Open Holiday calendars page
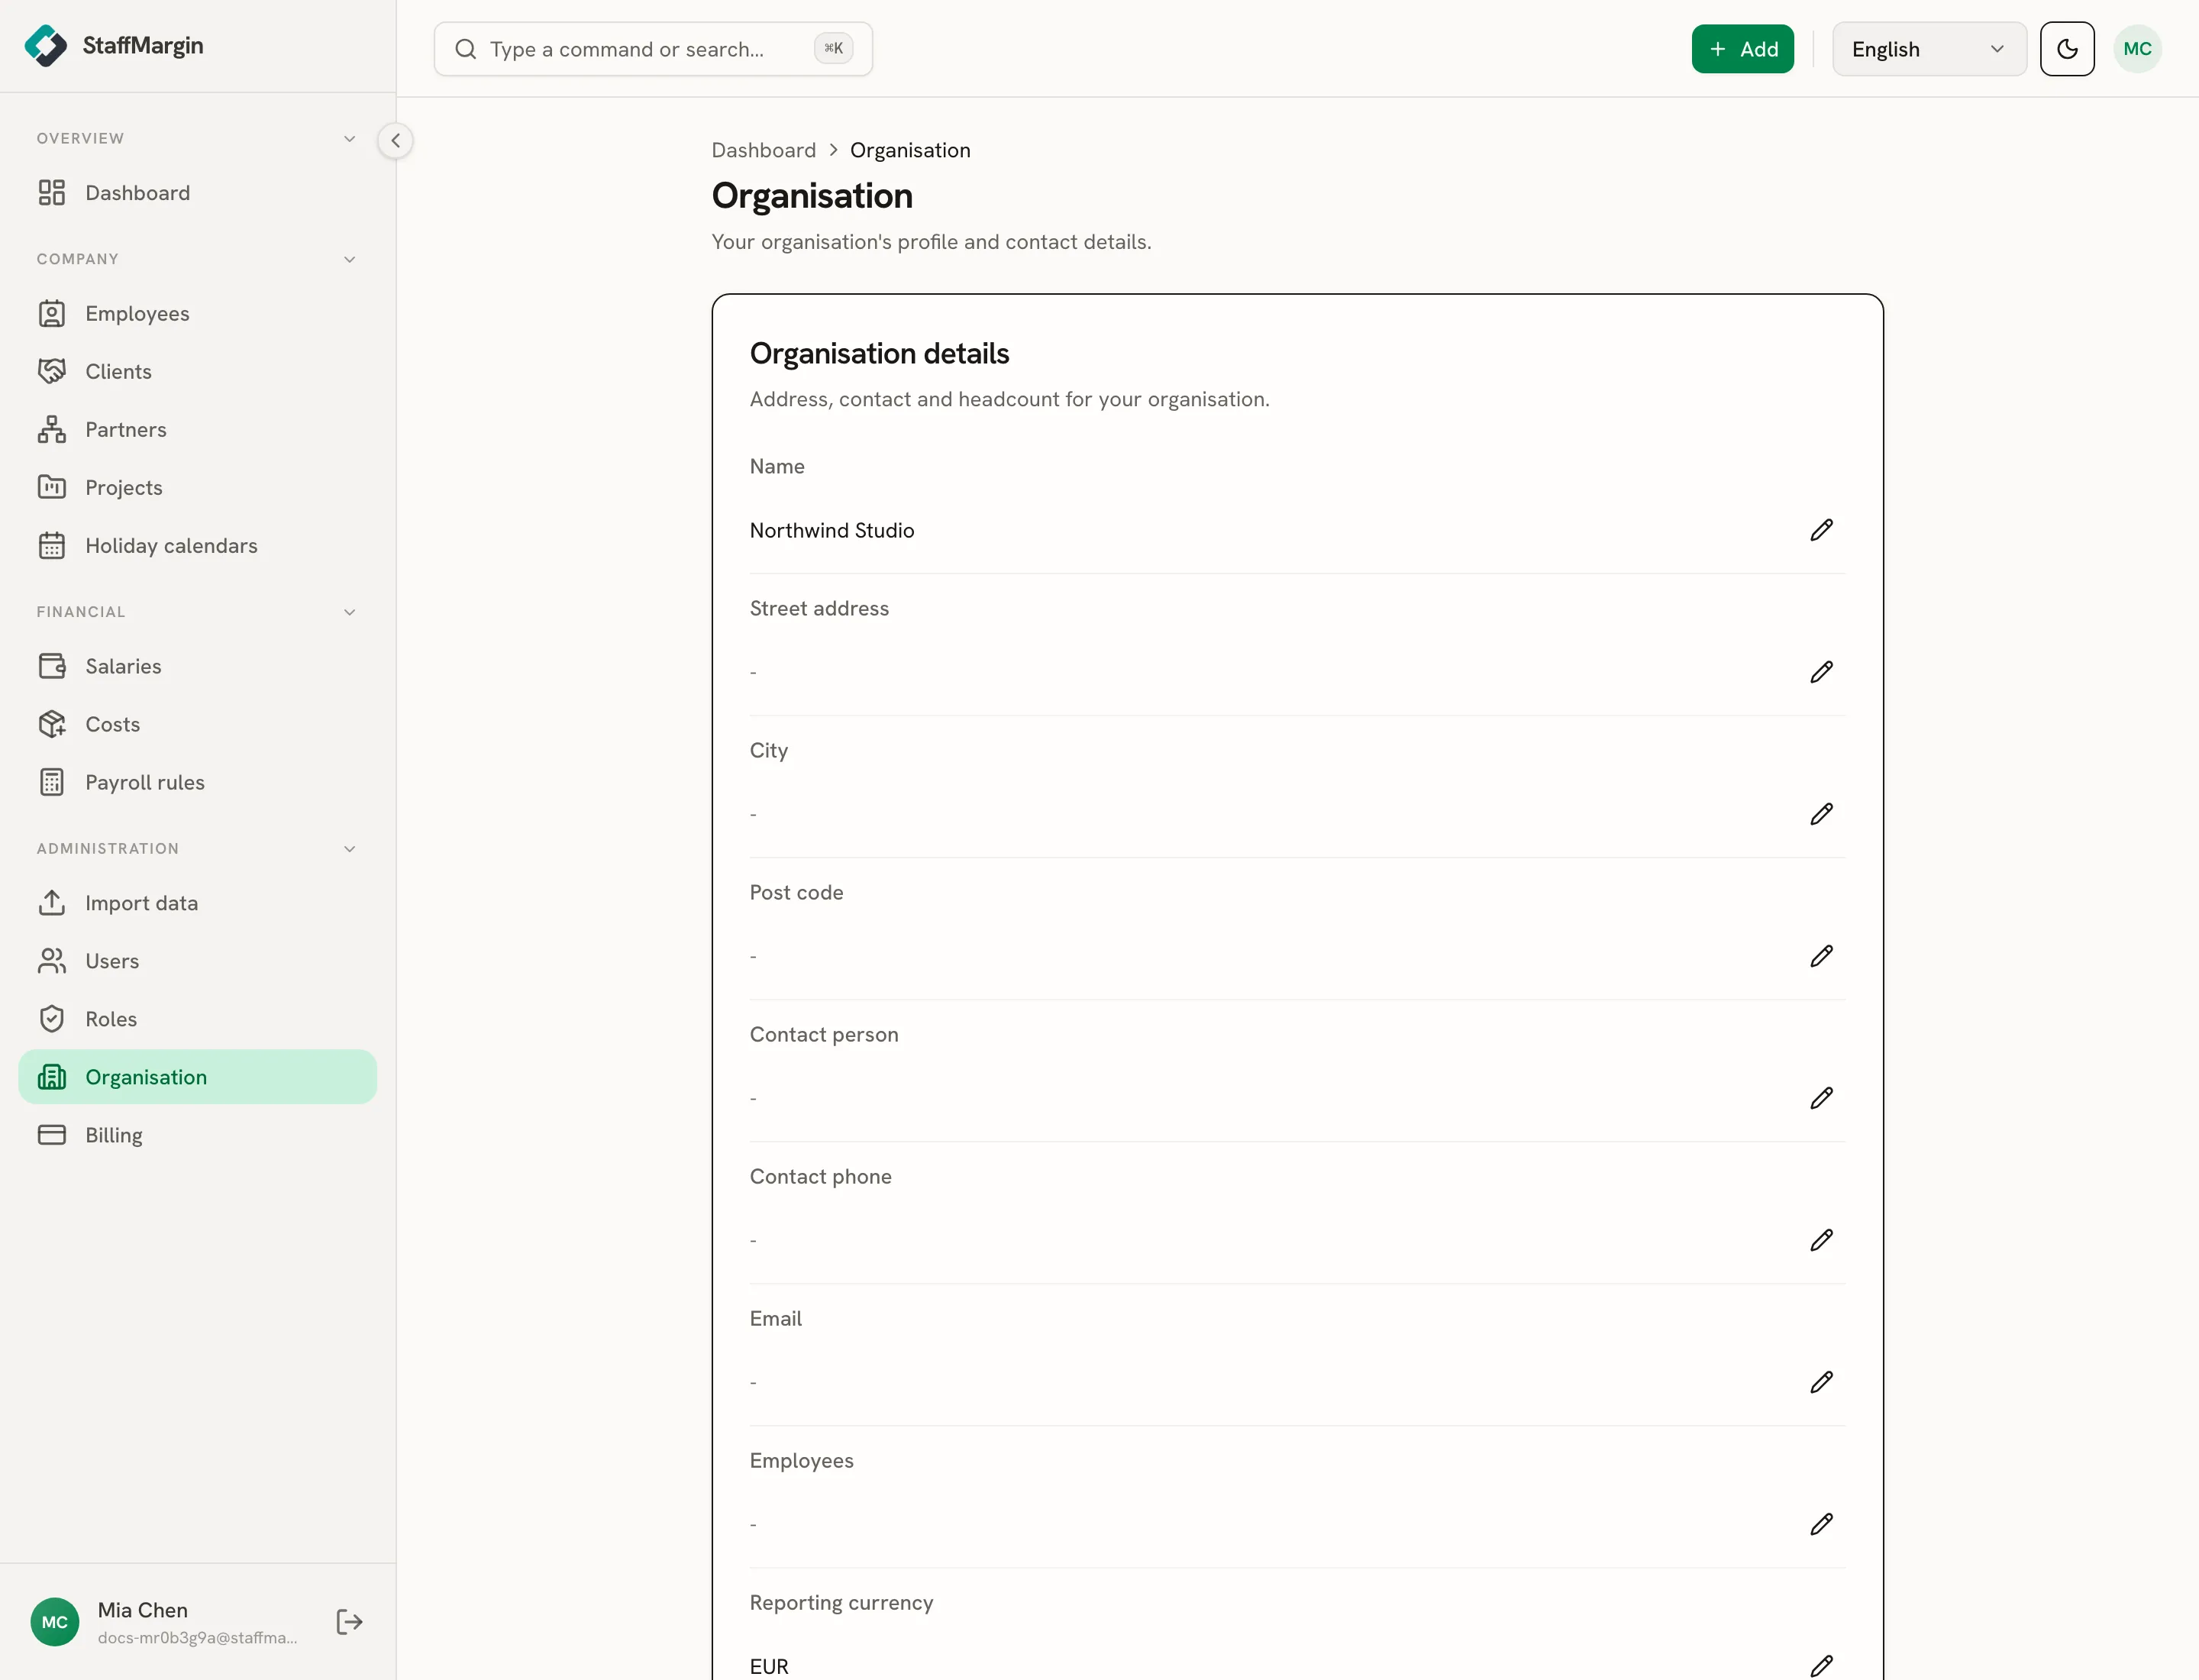 click(198, 546)
